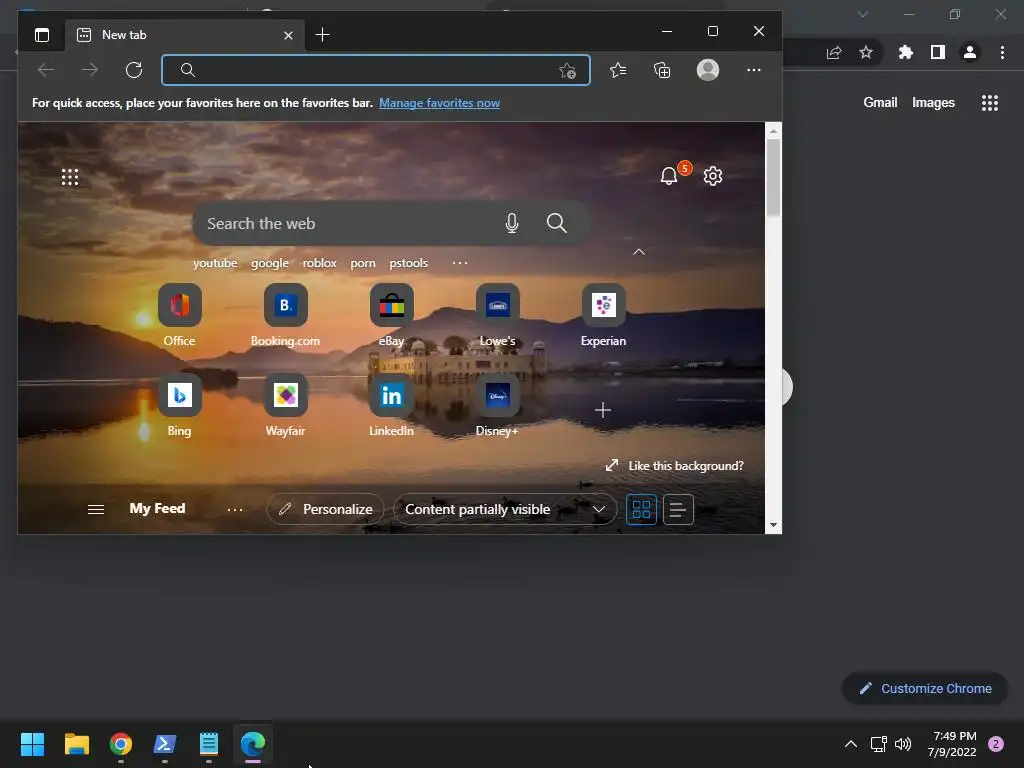Click the Edge refresh button
This screenshot has height=768, width=1024.
point(134,70)
